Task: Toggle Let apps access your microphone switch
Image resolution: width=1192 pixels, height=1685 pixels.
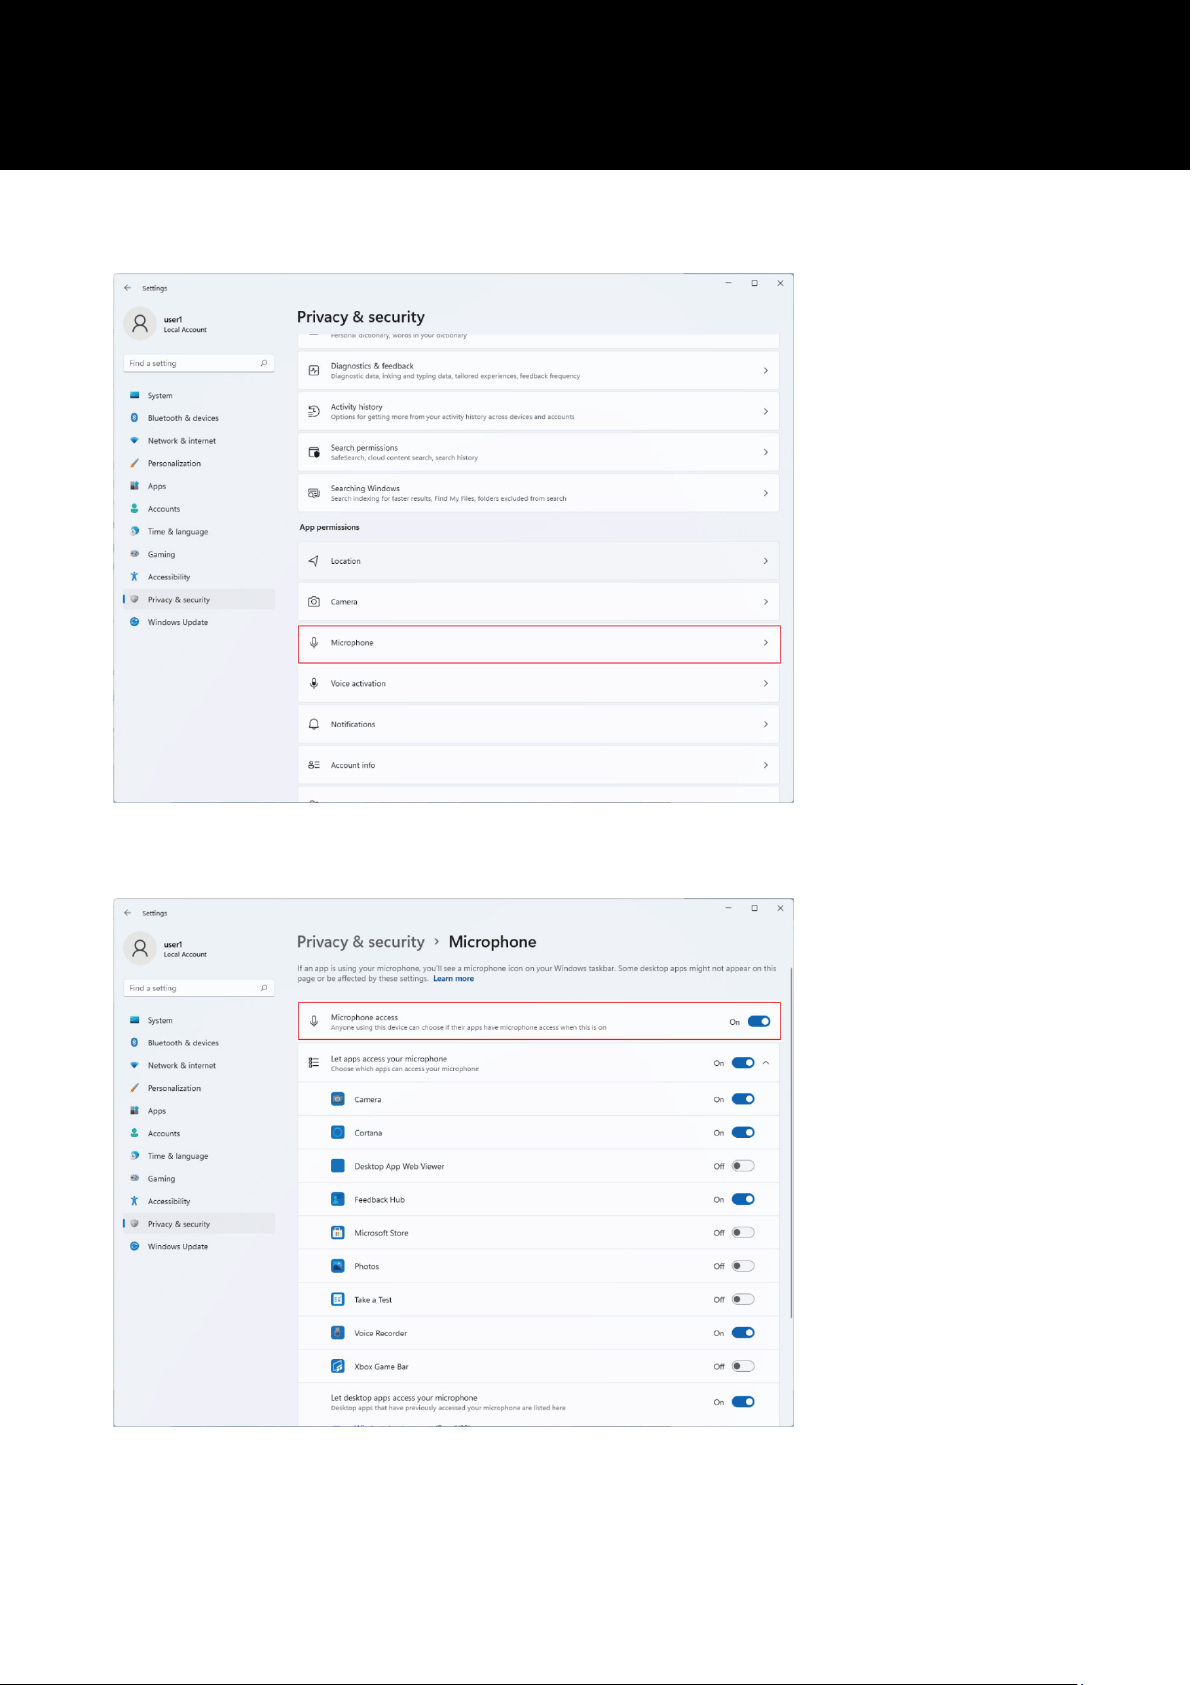Action: pyautogui.click(x=743, y=1063)
